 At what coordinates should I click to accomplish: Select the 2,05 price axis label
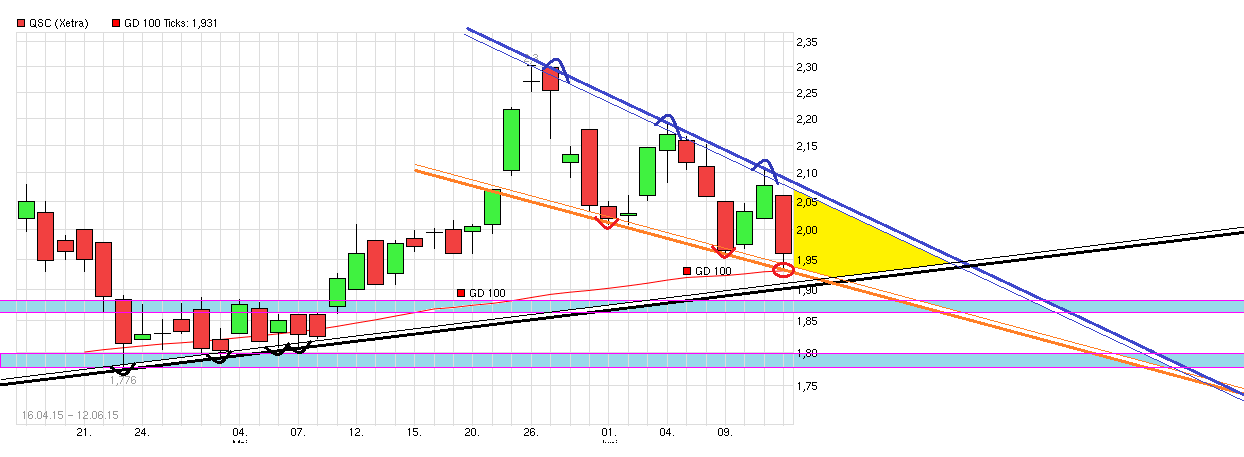pos(807,204)
